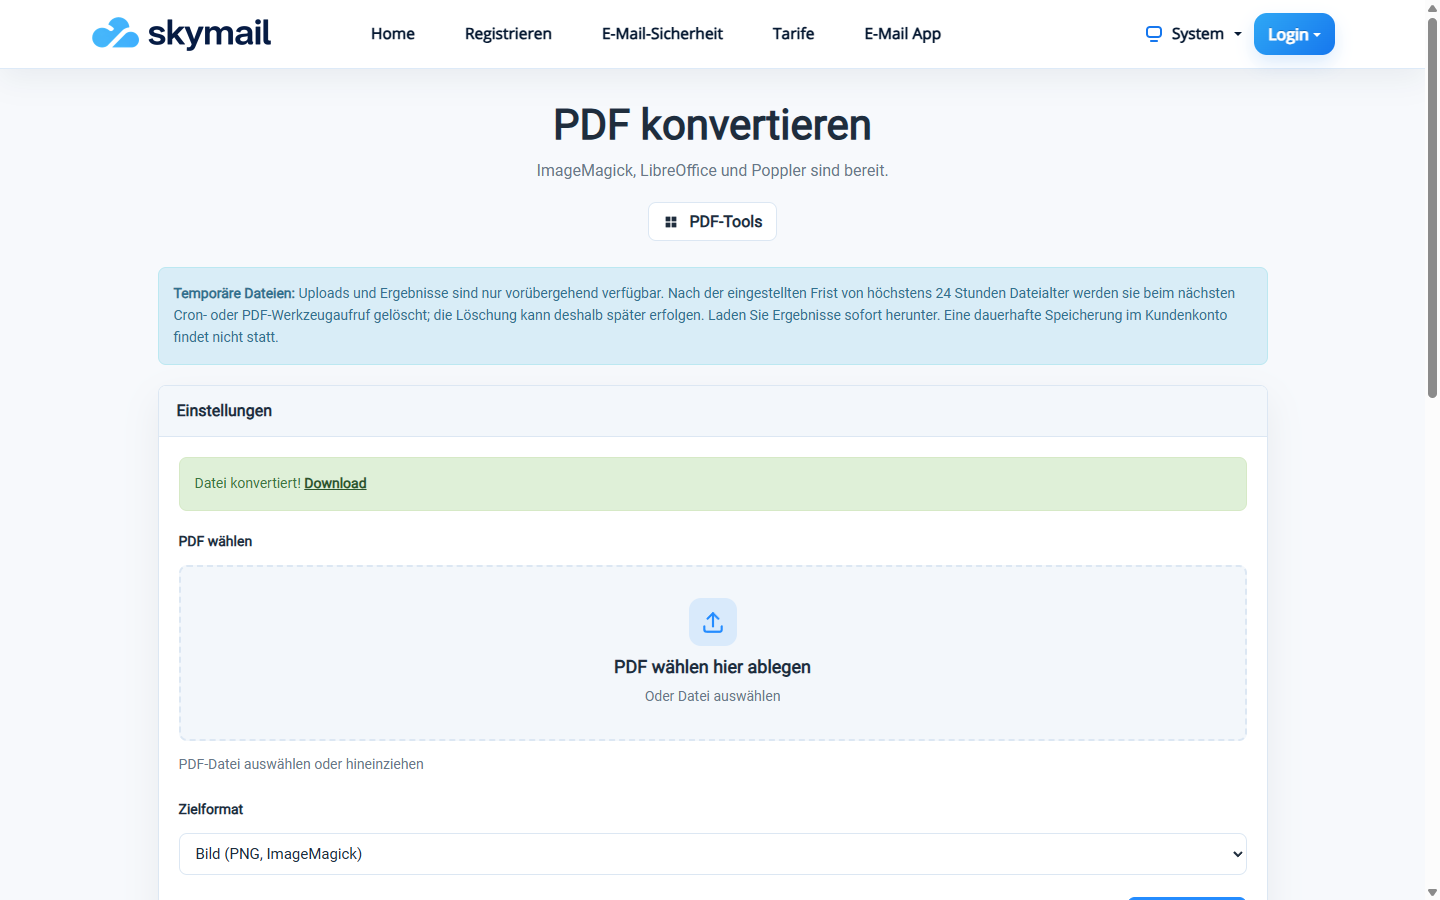Expand the Zielformat select box

(713, 854)
